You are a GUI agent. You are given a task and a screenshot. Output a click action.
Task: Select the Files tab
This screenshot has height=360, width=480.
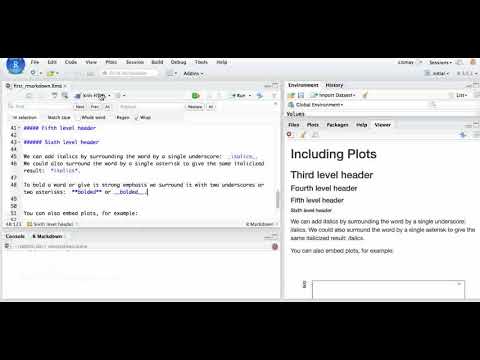(293, 125)
